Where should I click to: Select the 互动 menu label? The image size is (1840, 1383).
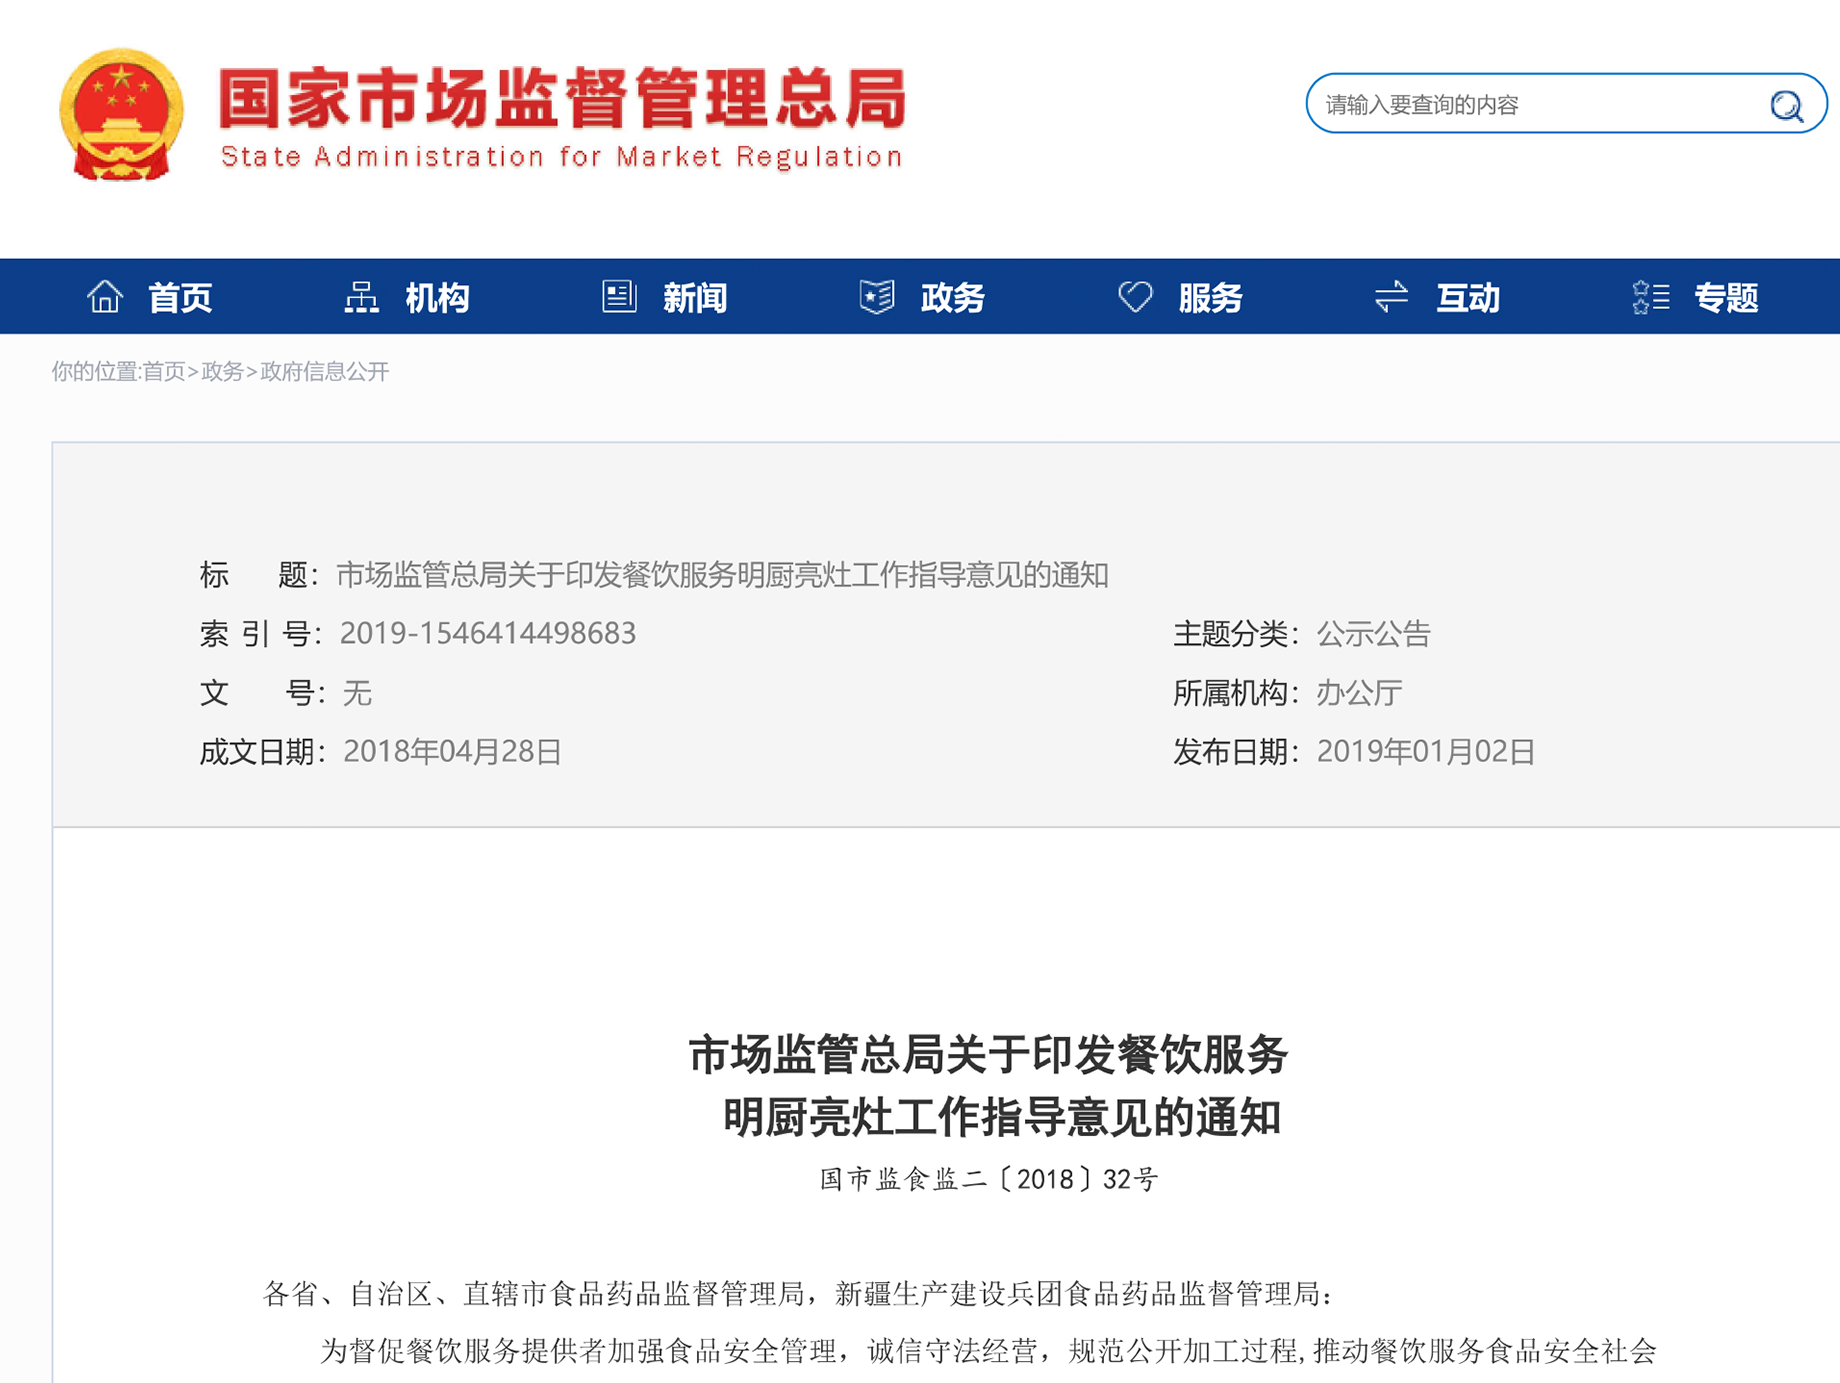[x=1468, y=298]
